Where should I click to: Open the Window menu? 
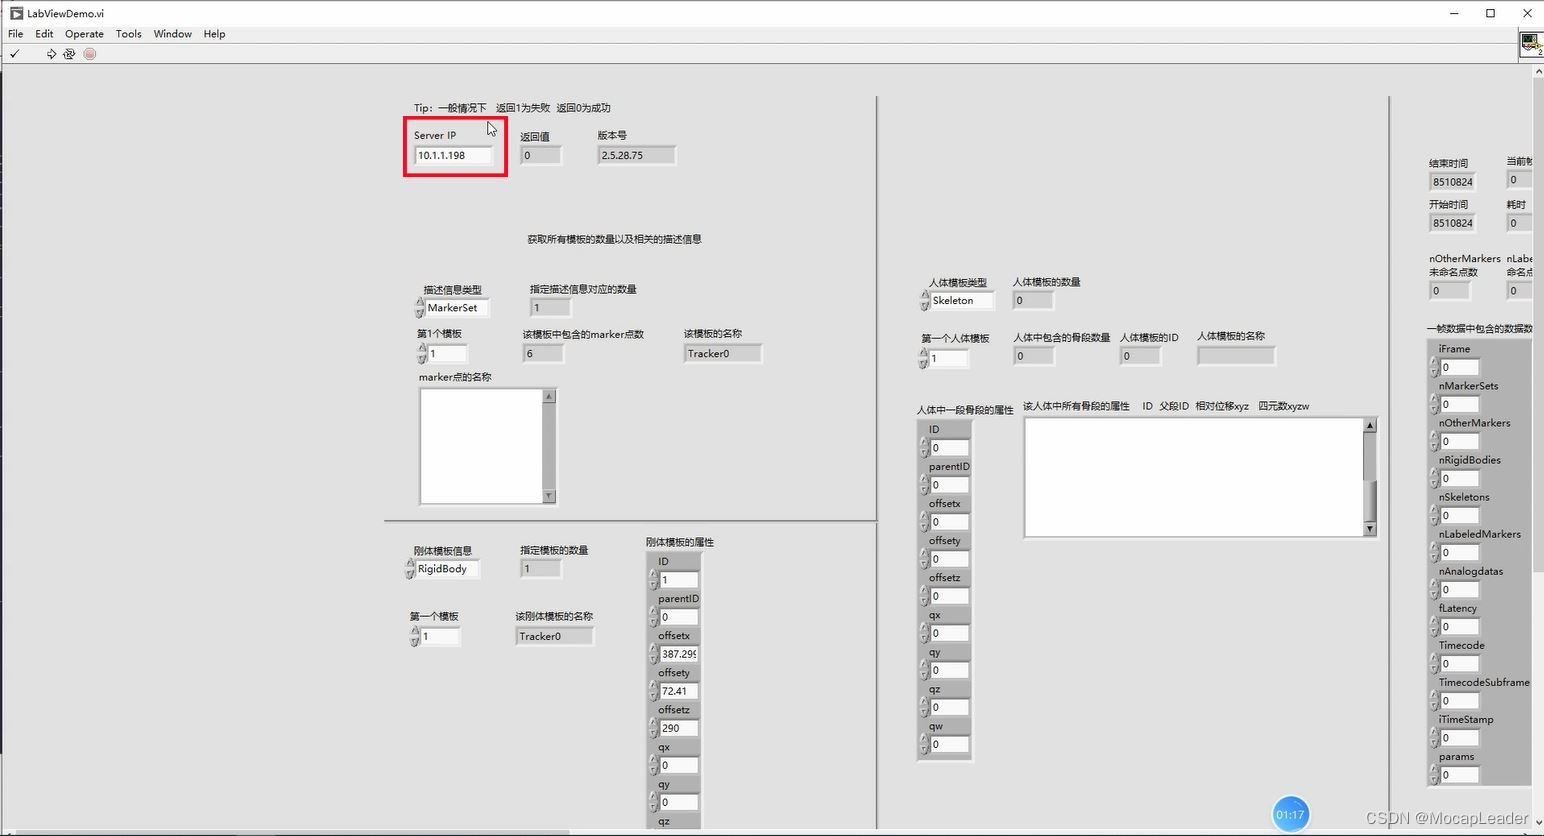tap(172, 33)
